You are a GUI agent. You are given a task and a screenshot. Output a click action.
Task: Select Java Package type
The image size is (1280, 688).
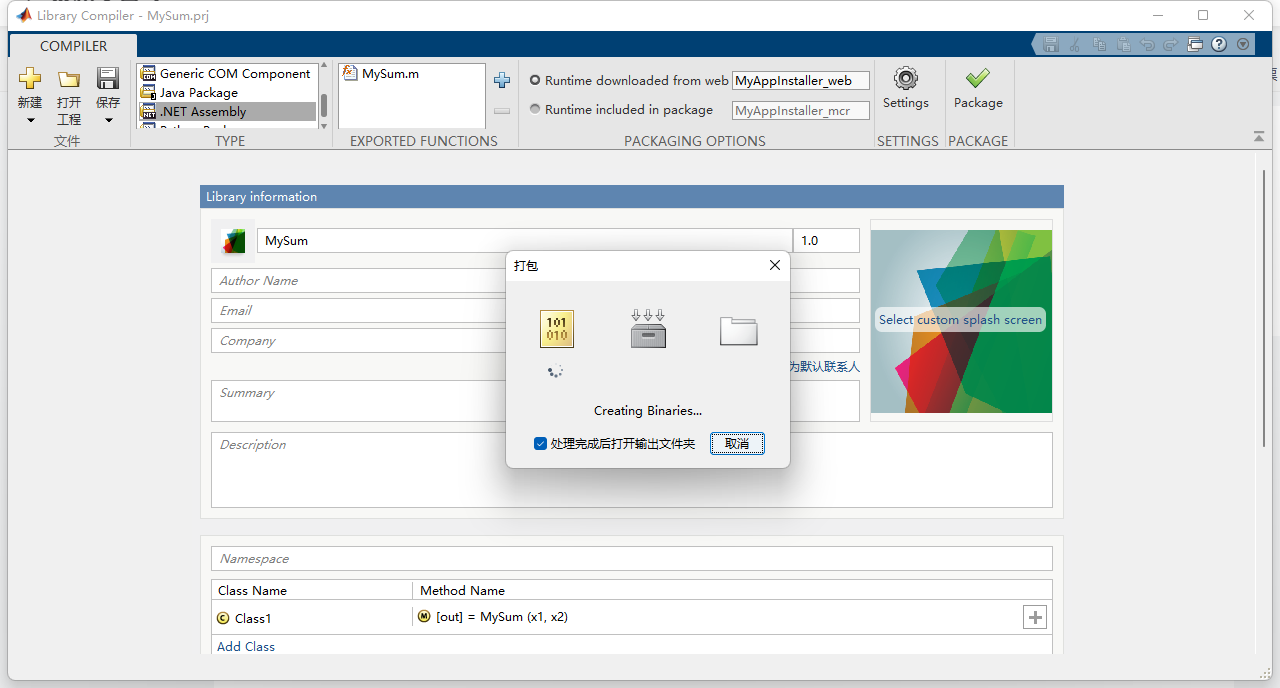227,92
